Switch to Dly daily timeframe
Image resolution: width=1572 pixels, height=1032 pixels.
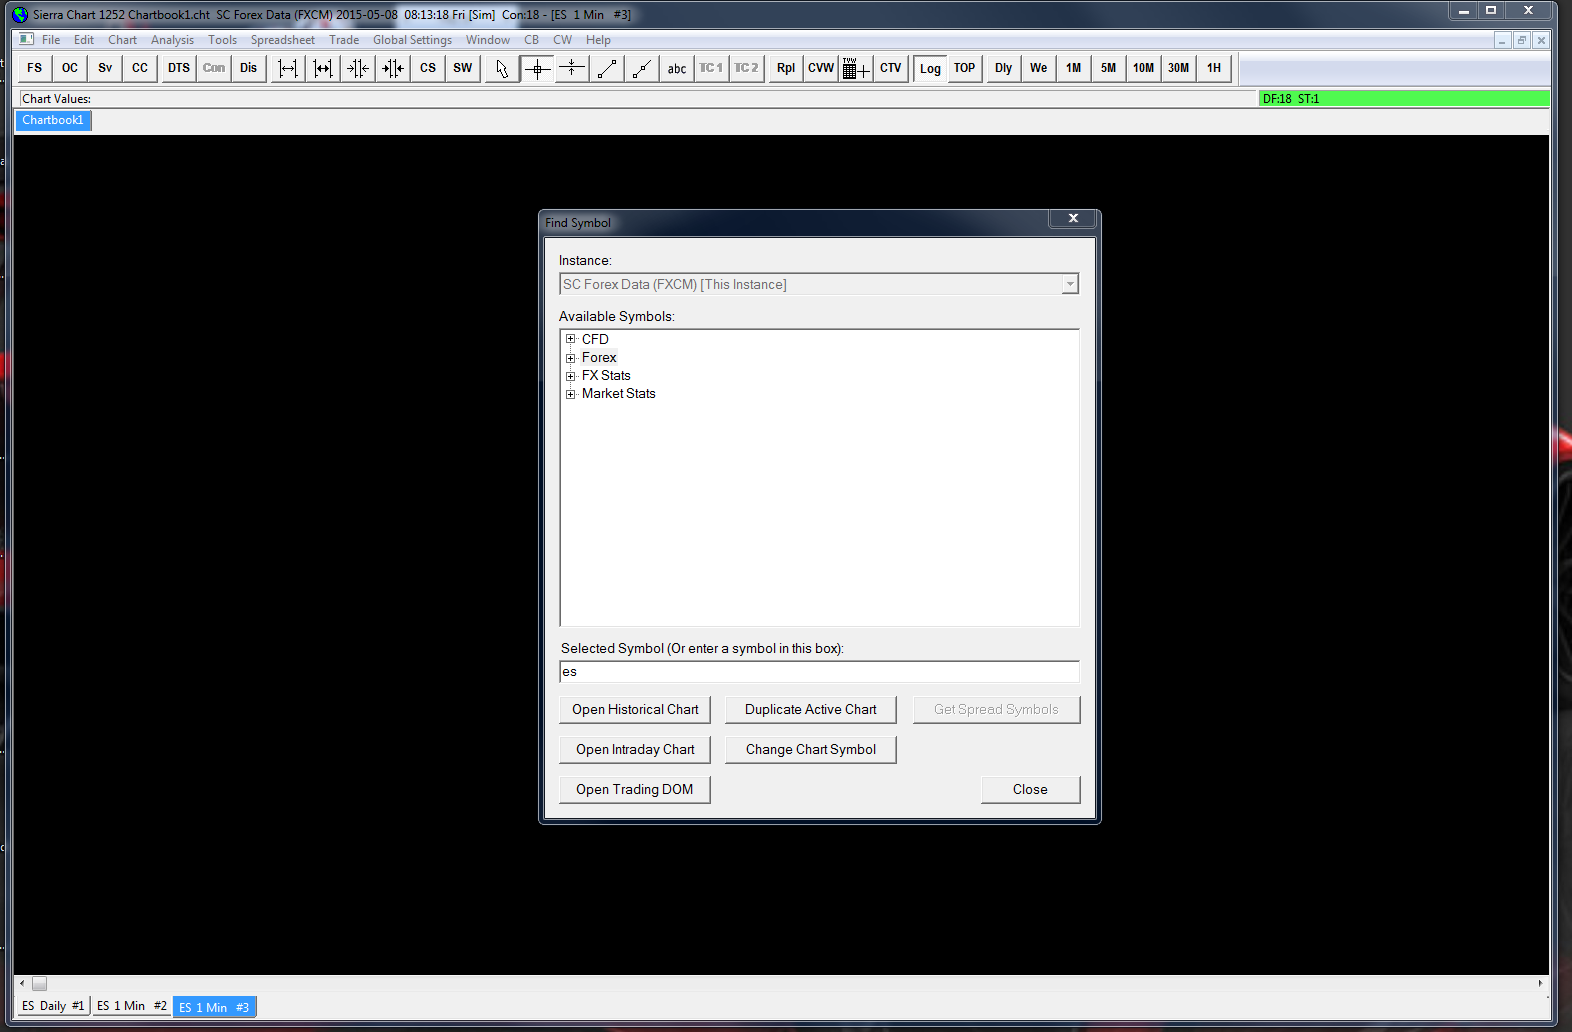(x=1004, y=68)
